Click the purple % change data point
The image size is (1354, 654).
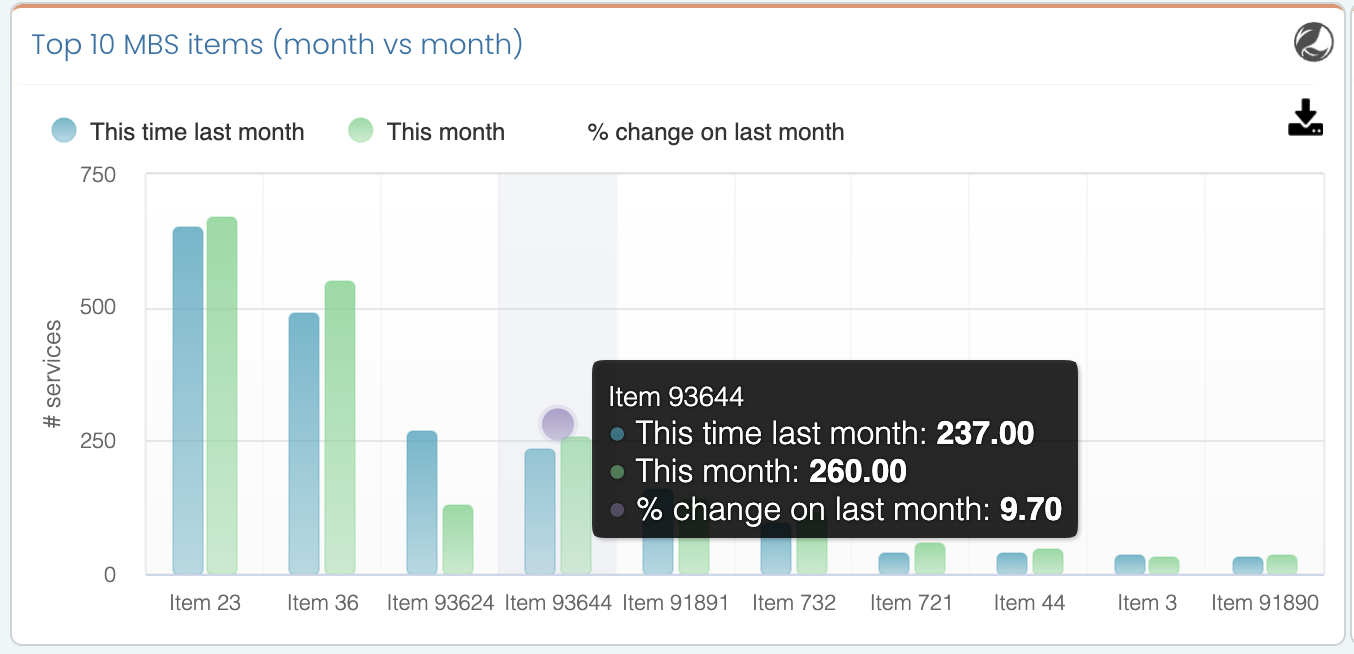[x=558, y=424]
